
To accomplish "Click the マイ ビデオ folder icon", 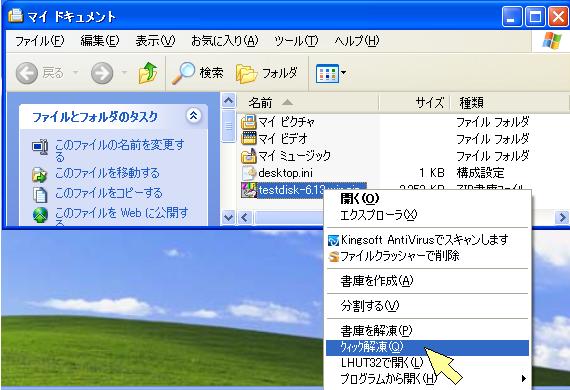I will (x=249, y=138).
